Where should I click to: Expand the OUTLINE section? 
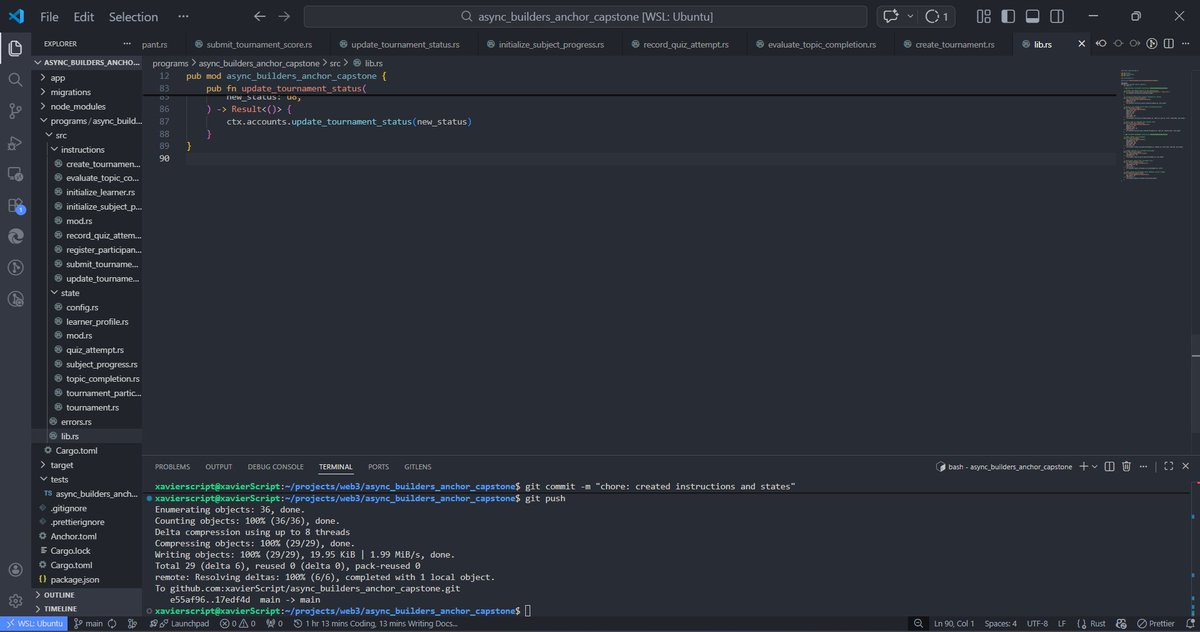[87, 594]
